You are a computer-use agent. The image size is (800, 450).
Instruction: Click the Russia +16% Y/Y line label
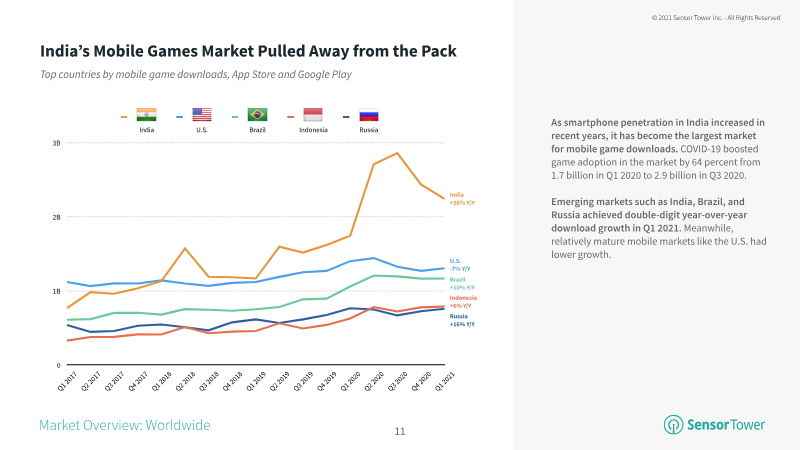point(462,320)
